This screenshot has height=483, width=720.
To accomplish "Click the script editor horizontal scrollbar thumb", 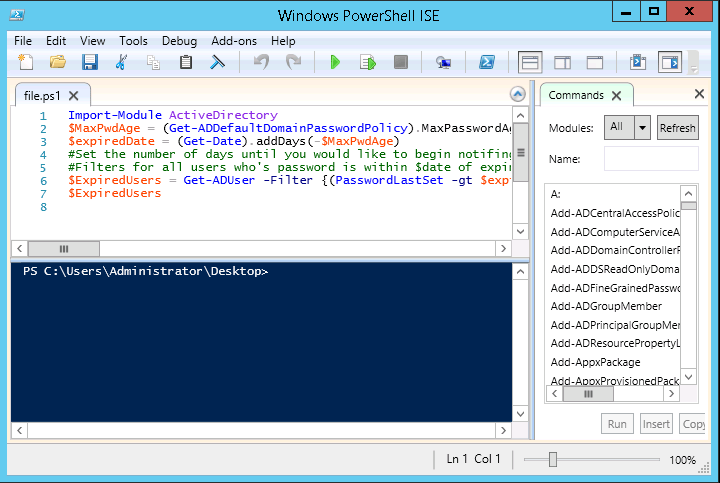I will point(64,248).
